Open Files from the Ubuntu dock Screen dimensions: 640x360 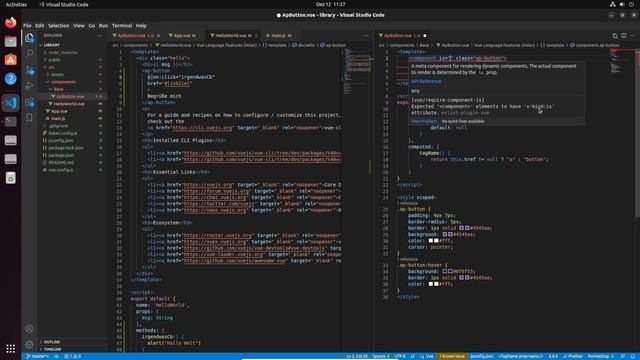click(11, 41)
